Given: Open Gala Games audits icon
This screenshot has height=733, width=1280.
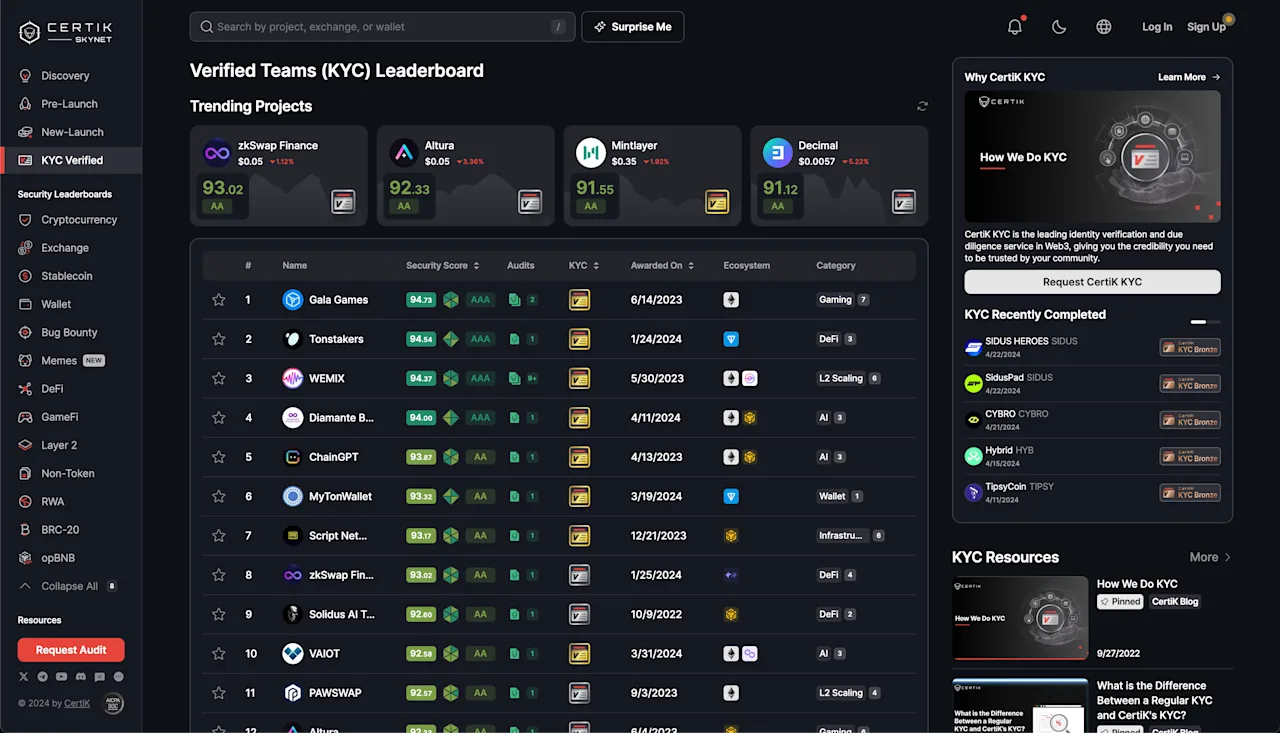Looking at the screenshot, I should pyautogui.click(x=514, y=300).
